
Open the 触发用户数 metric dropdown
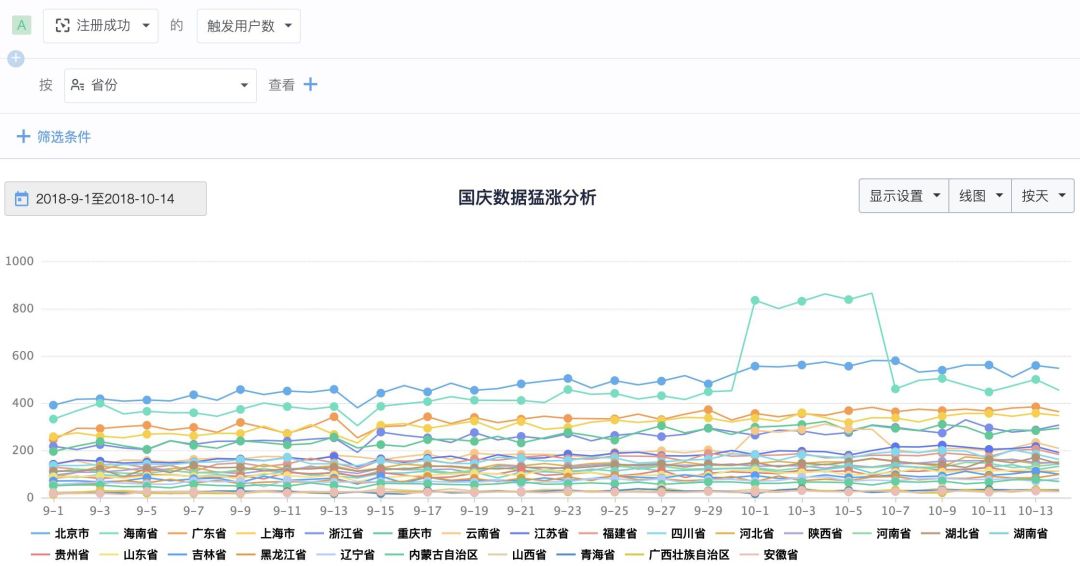(x=248, y=26)
